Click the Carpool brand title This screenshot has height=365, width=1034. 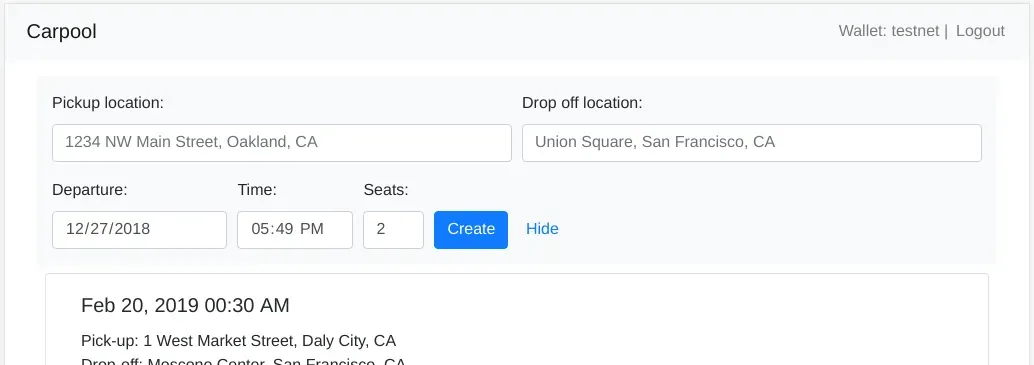coord(61,32)
